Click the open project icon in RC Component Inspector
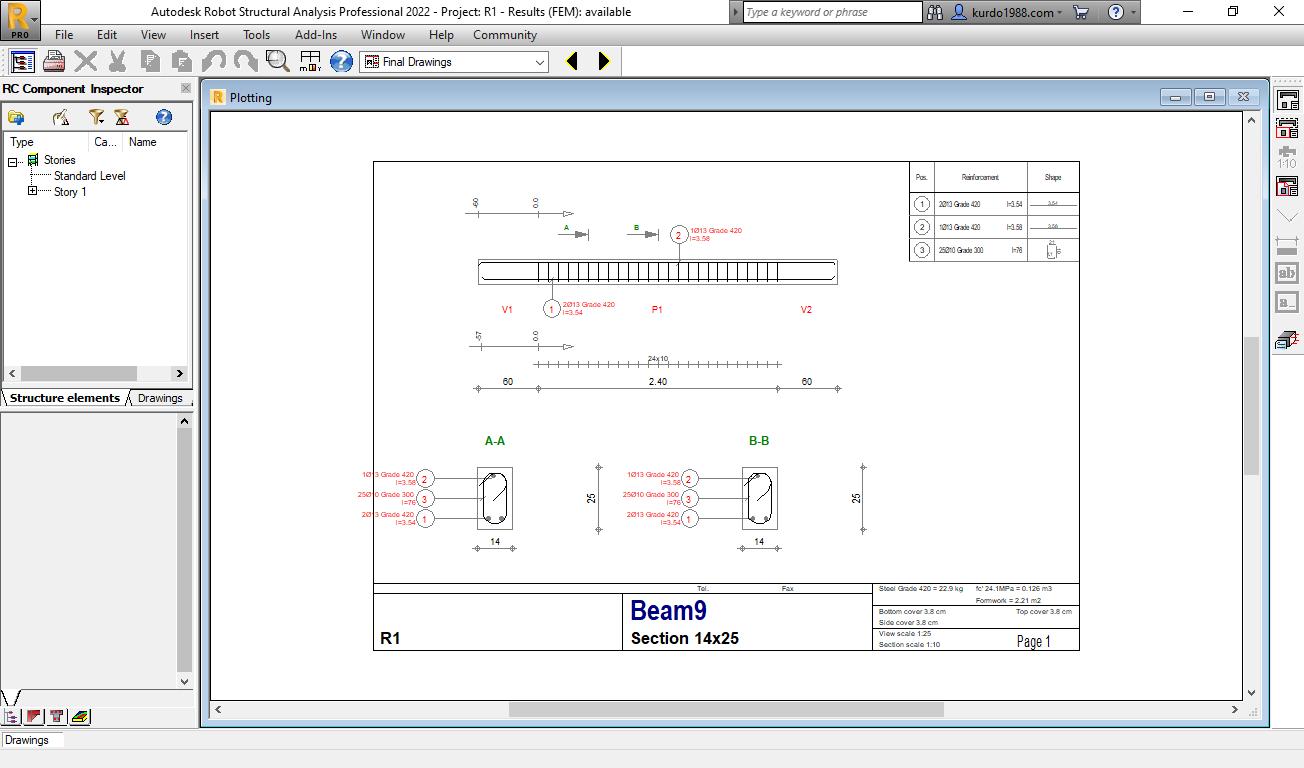The image size is (1304, 768). (16, 116)
